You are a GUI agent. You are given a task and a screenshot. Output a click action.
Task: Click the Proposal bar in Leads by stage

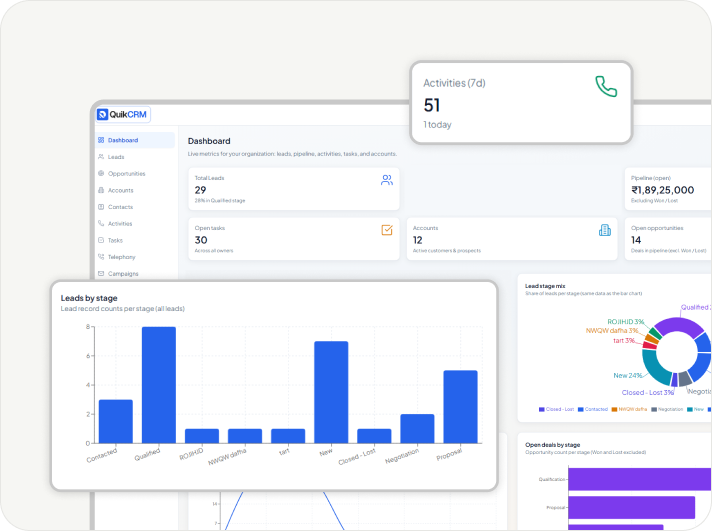[460, 407]
